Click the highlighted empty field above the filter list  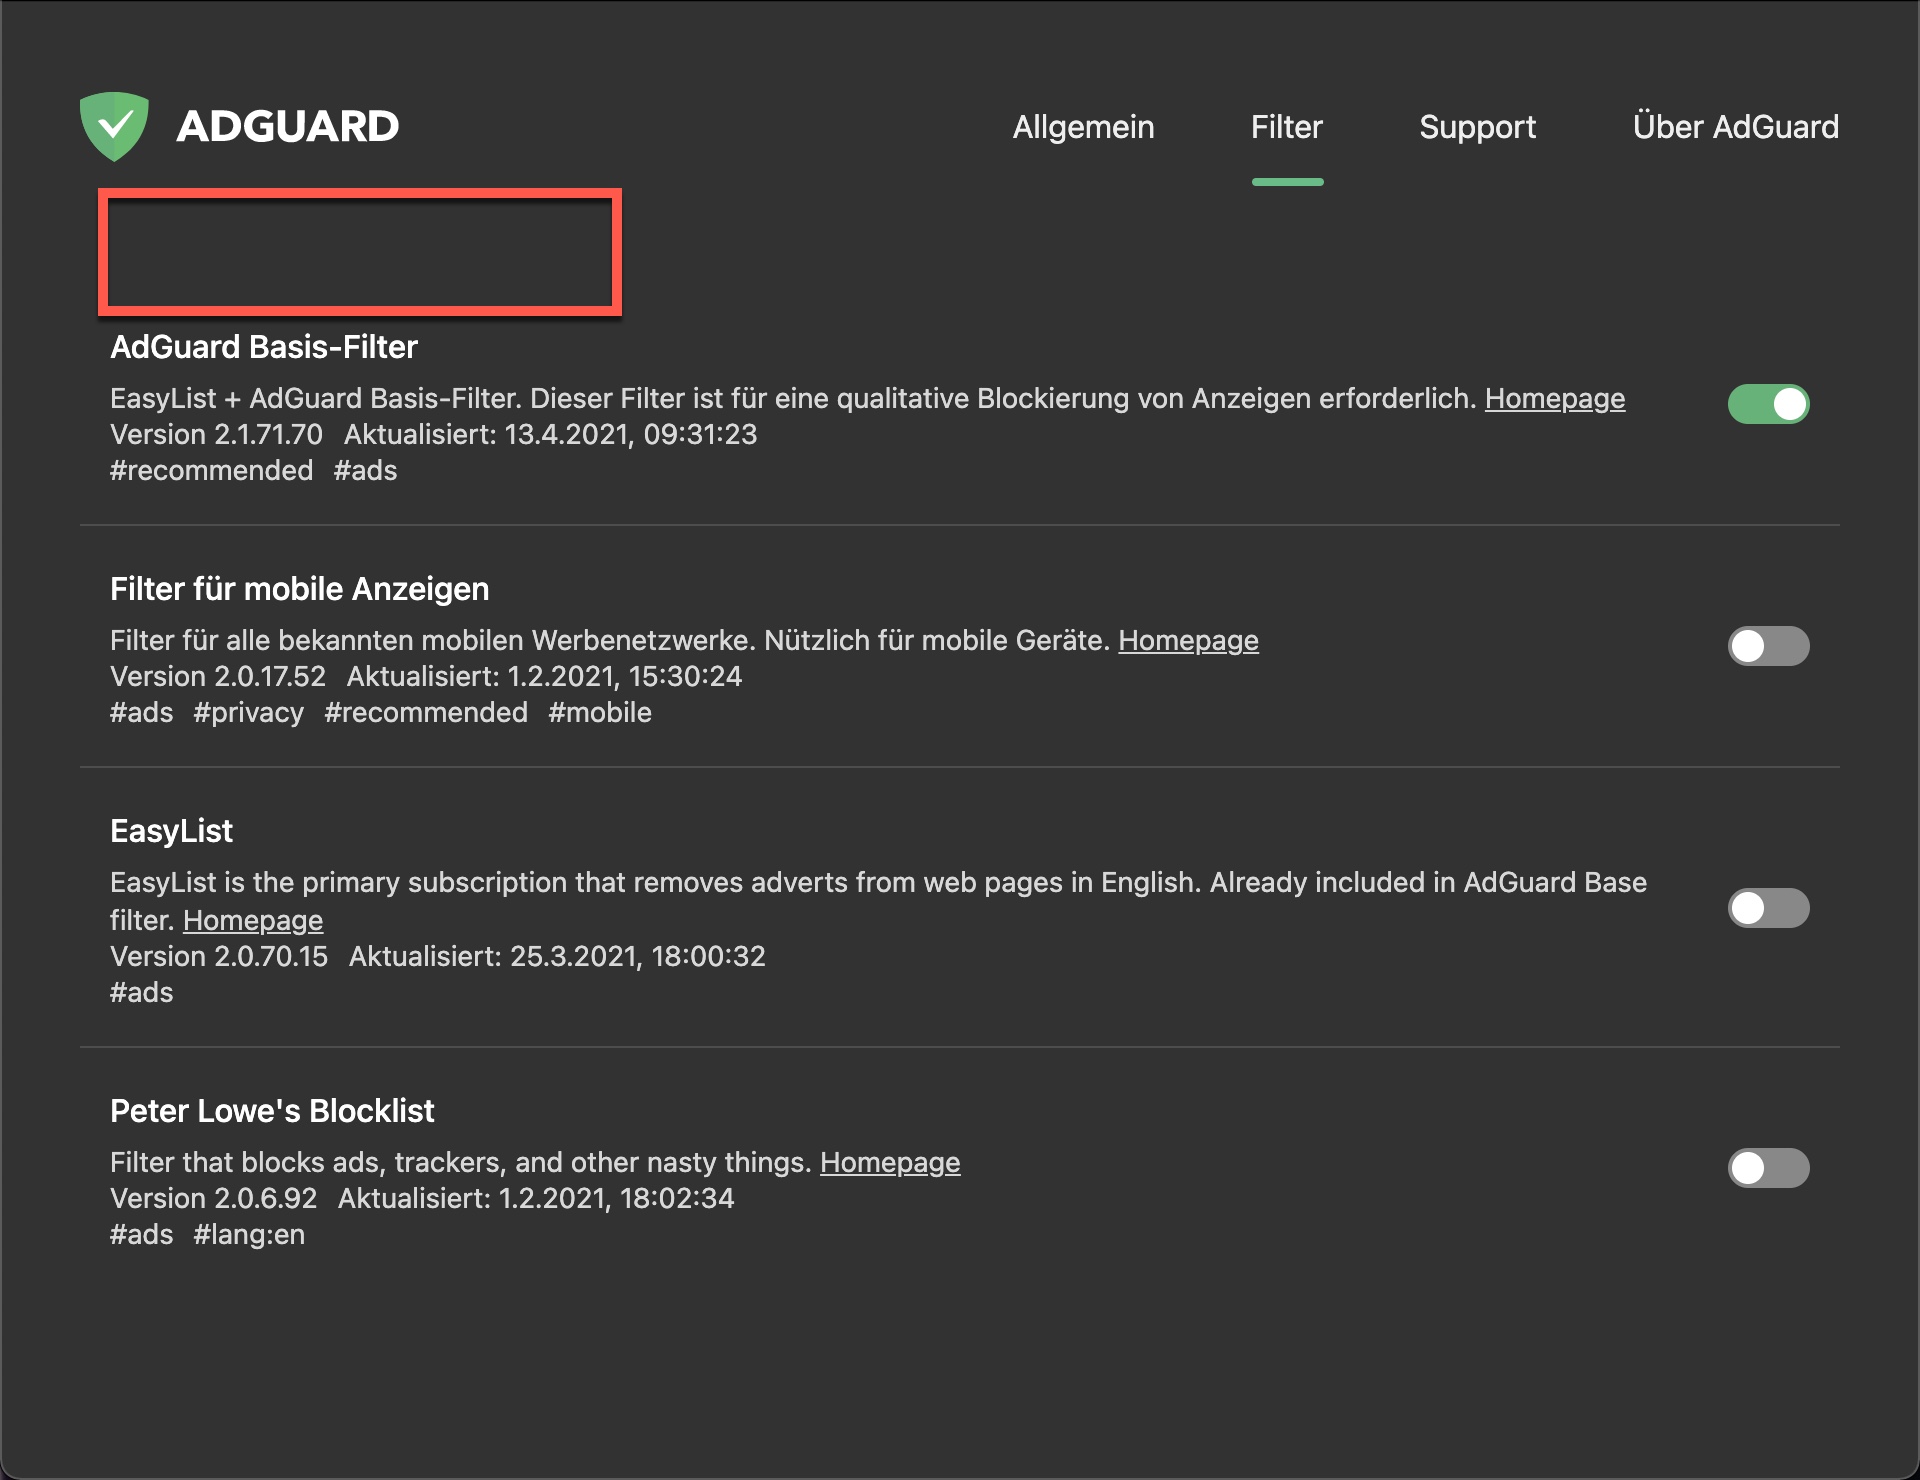pyautogui.click(x=360, y=253)
